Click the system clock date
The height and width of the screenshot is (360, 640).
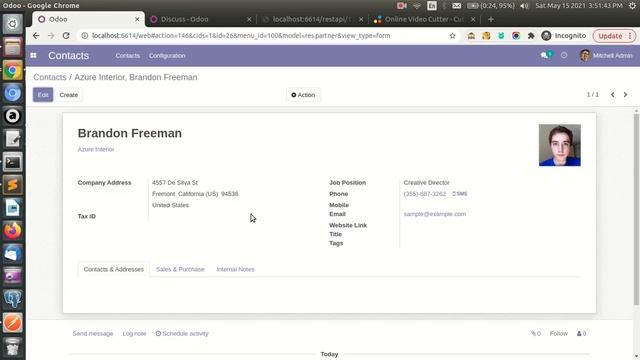579,6
